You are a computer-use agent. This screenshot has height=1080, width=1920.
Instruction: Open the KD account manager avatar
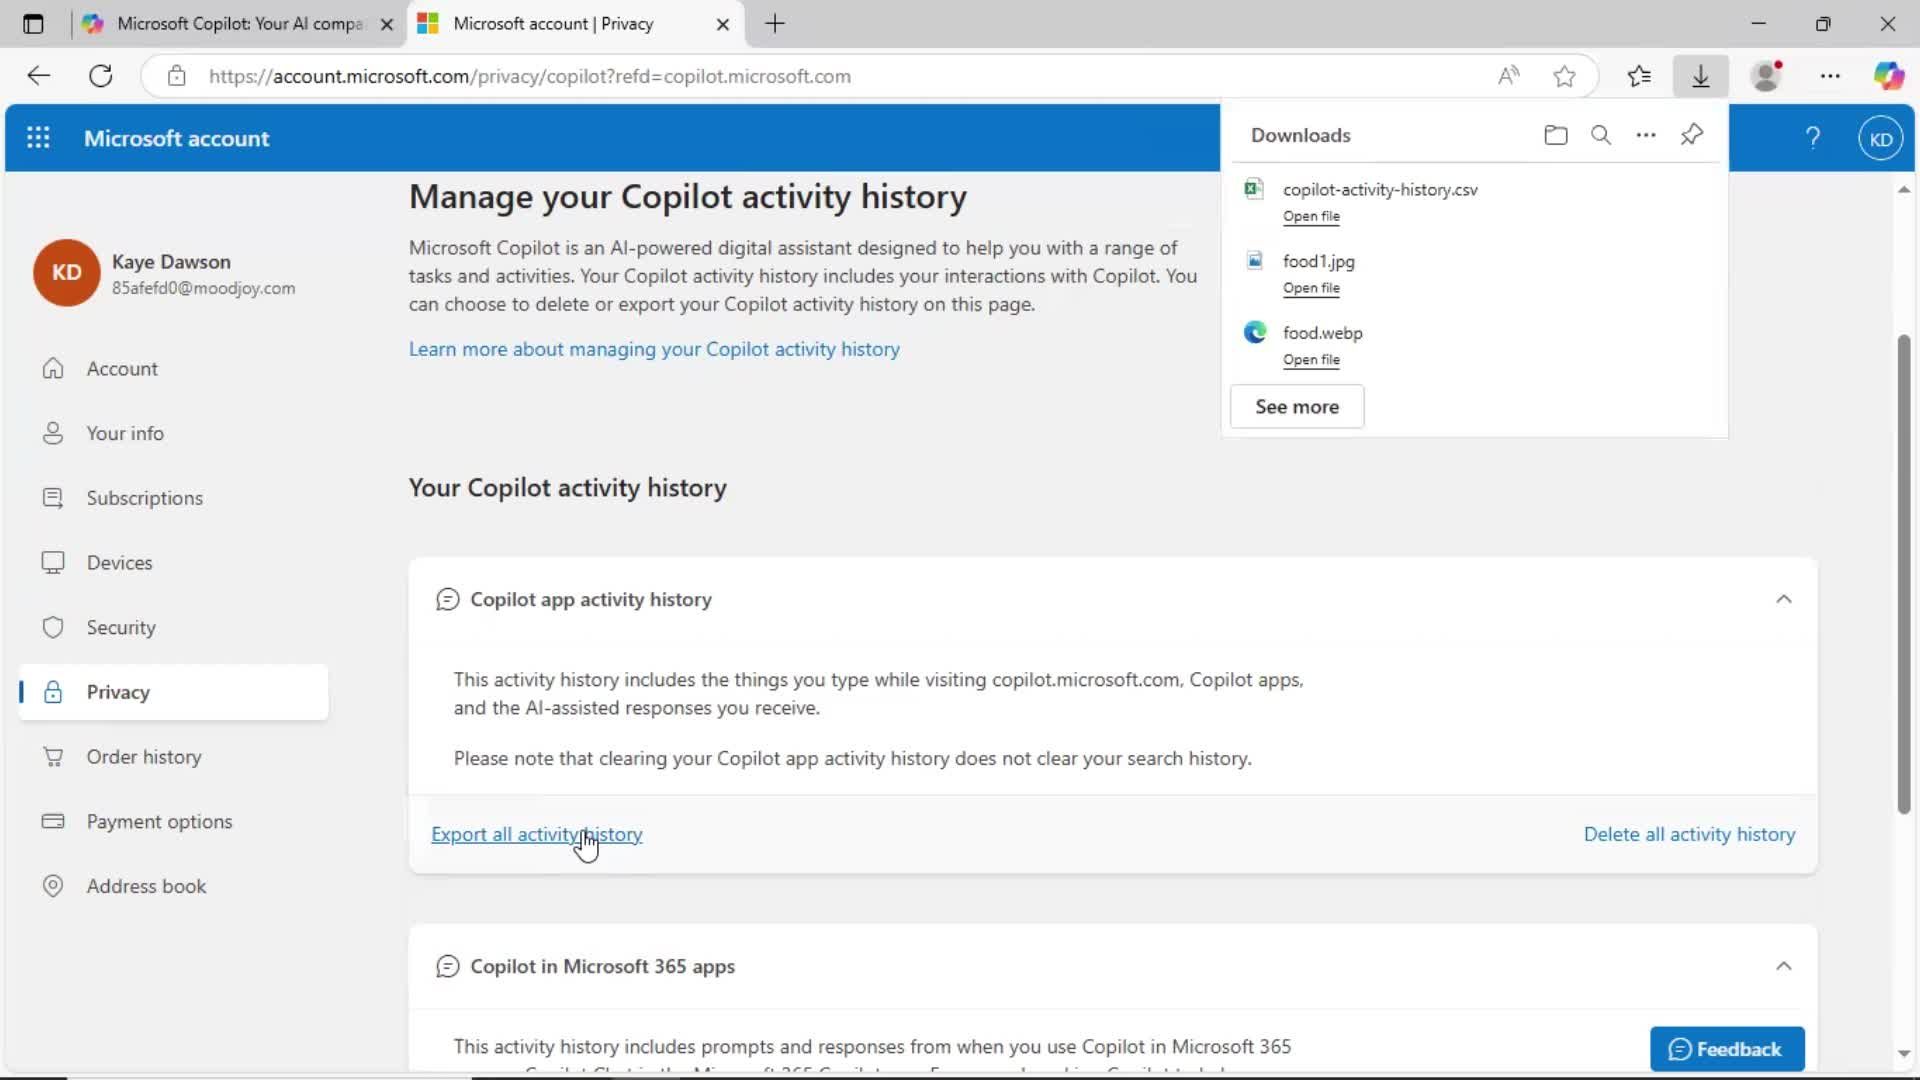click(x=1881, y=139)
